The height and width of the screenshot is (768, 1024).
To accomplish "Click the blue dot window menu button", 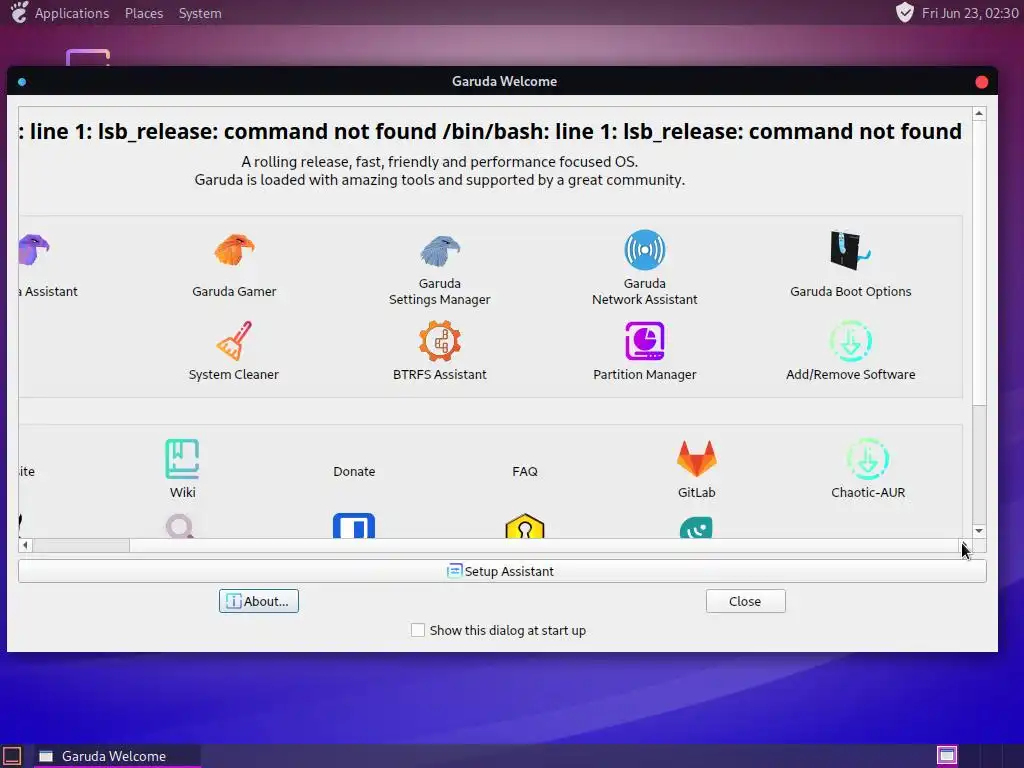I will (22, 82).
